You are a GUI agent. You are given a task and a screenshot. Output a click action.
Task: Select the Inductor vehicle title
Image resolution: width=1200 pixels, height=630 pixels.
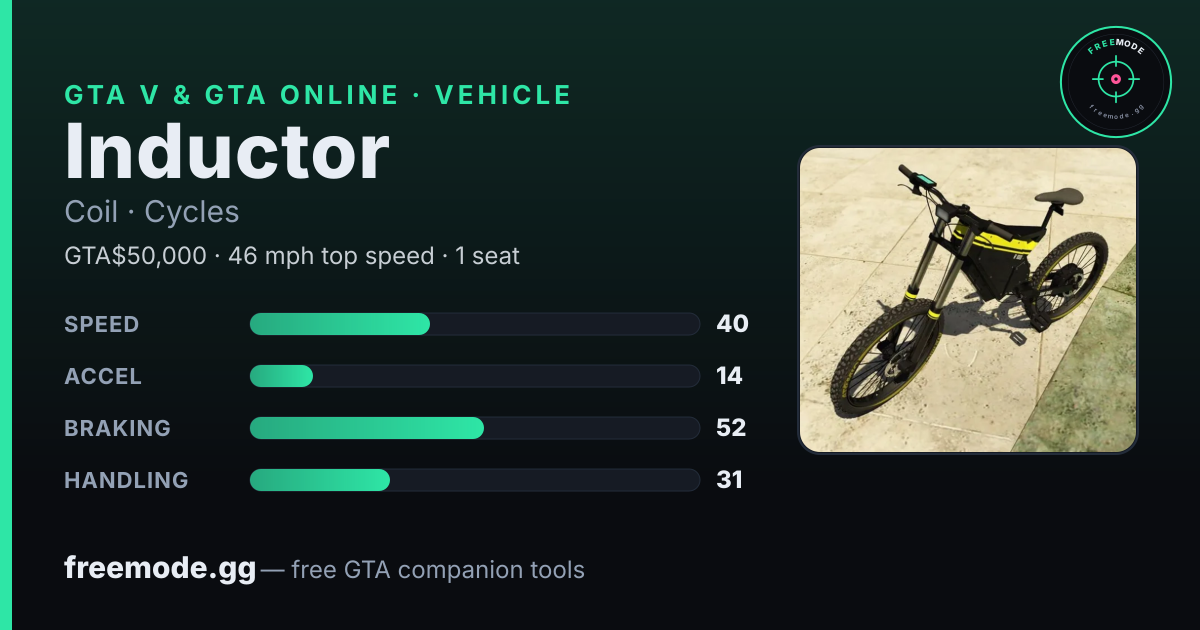pos(227,151)
